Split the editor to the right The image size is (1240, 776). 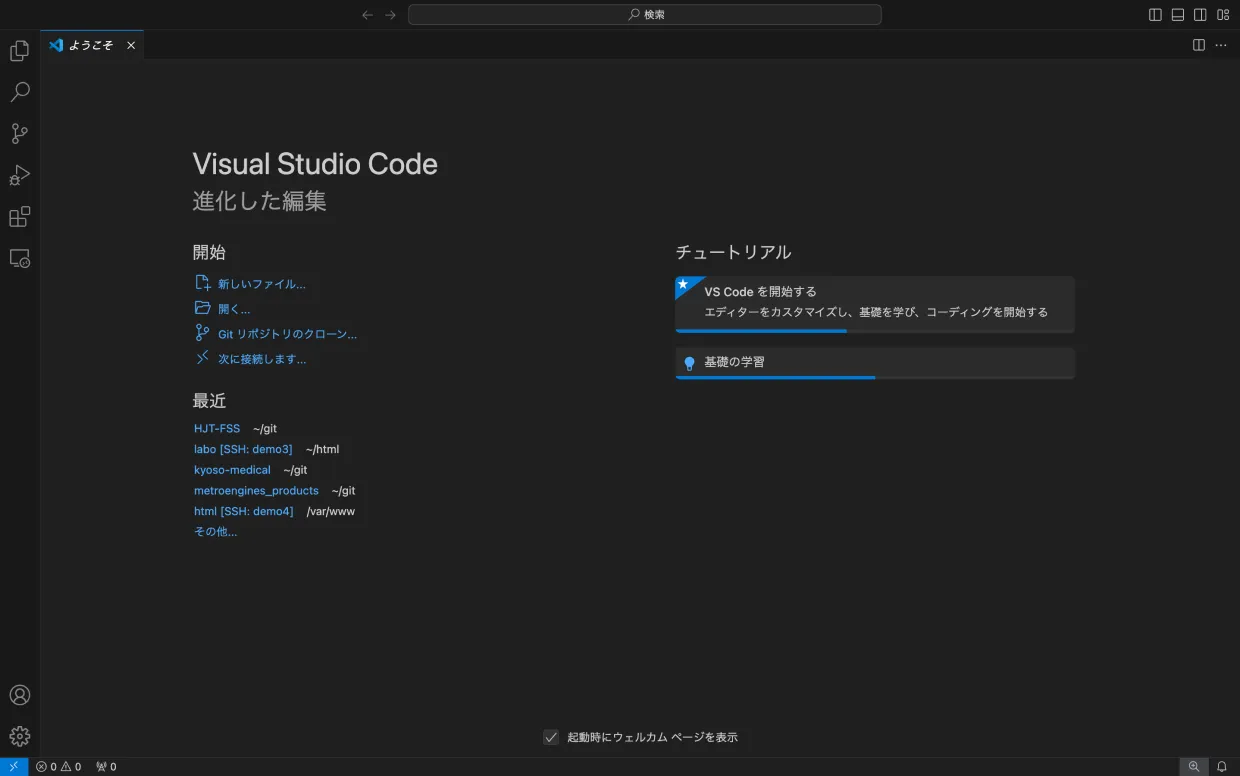click(1198, 45)
